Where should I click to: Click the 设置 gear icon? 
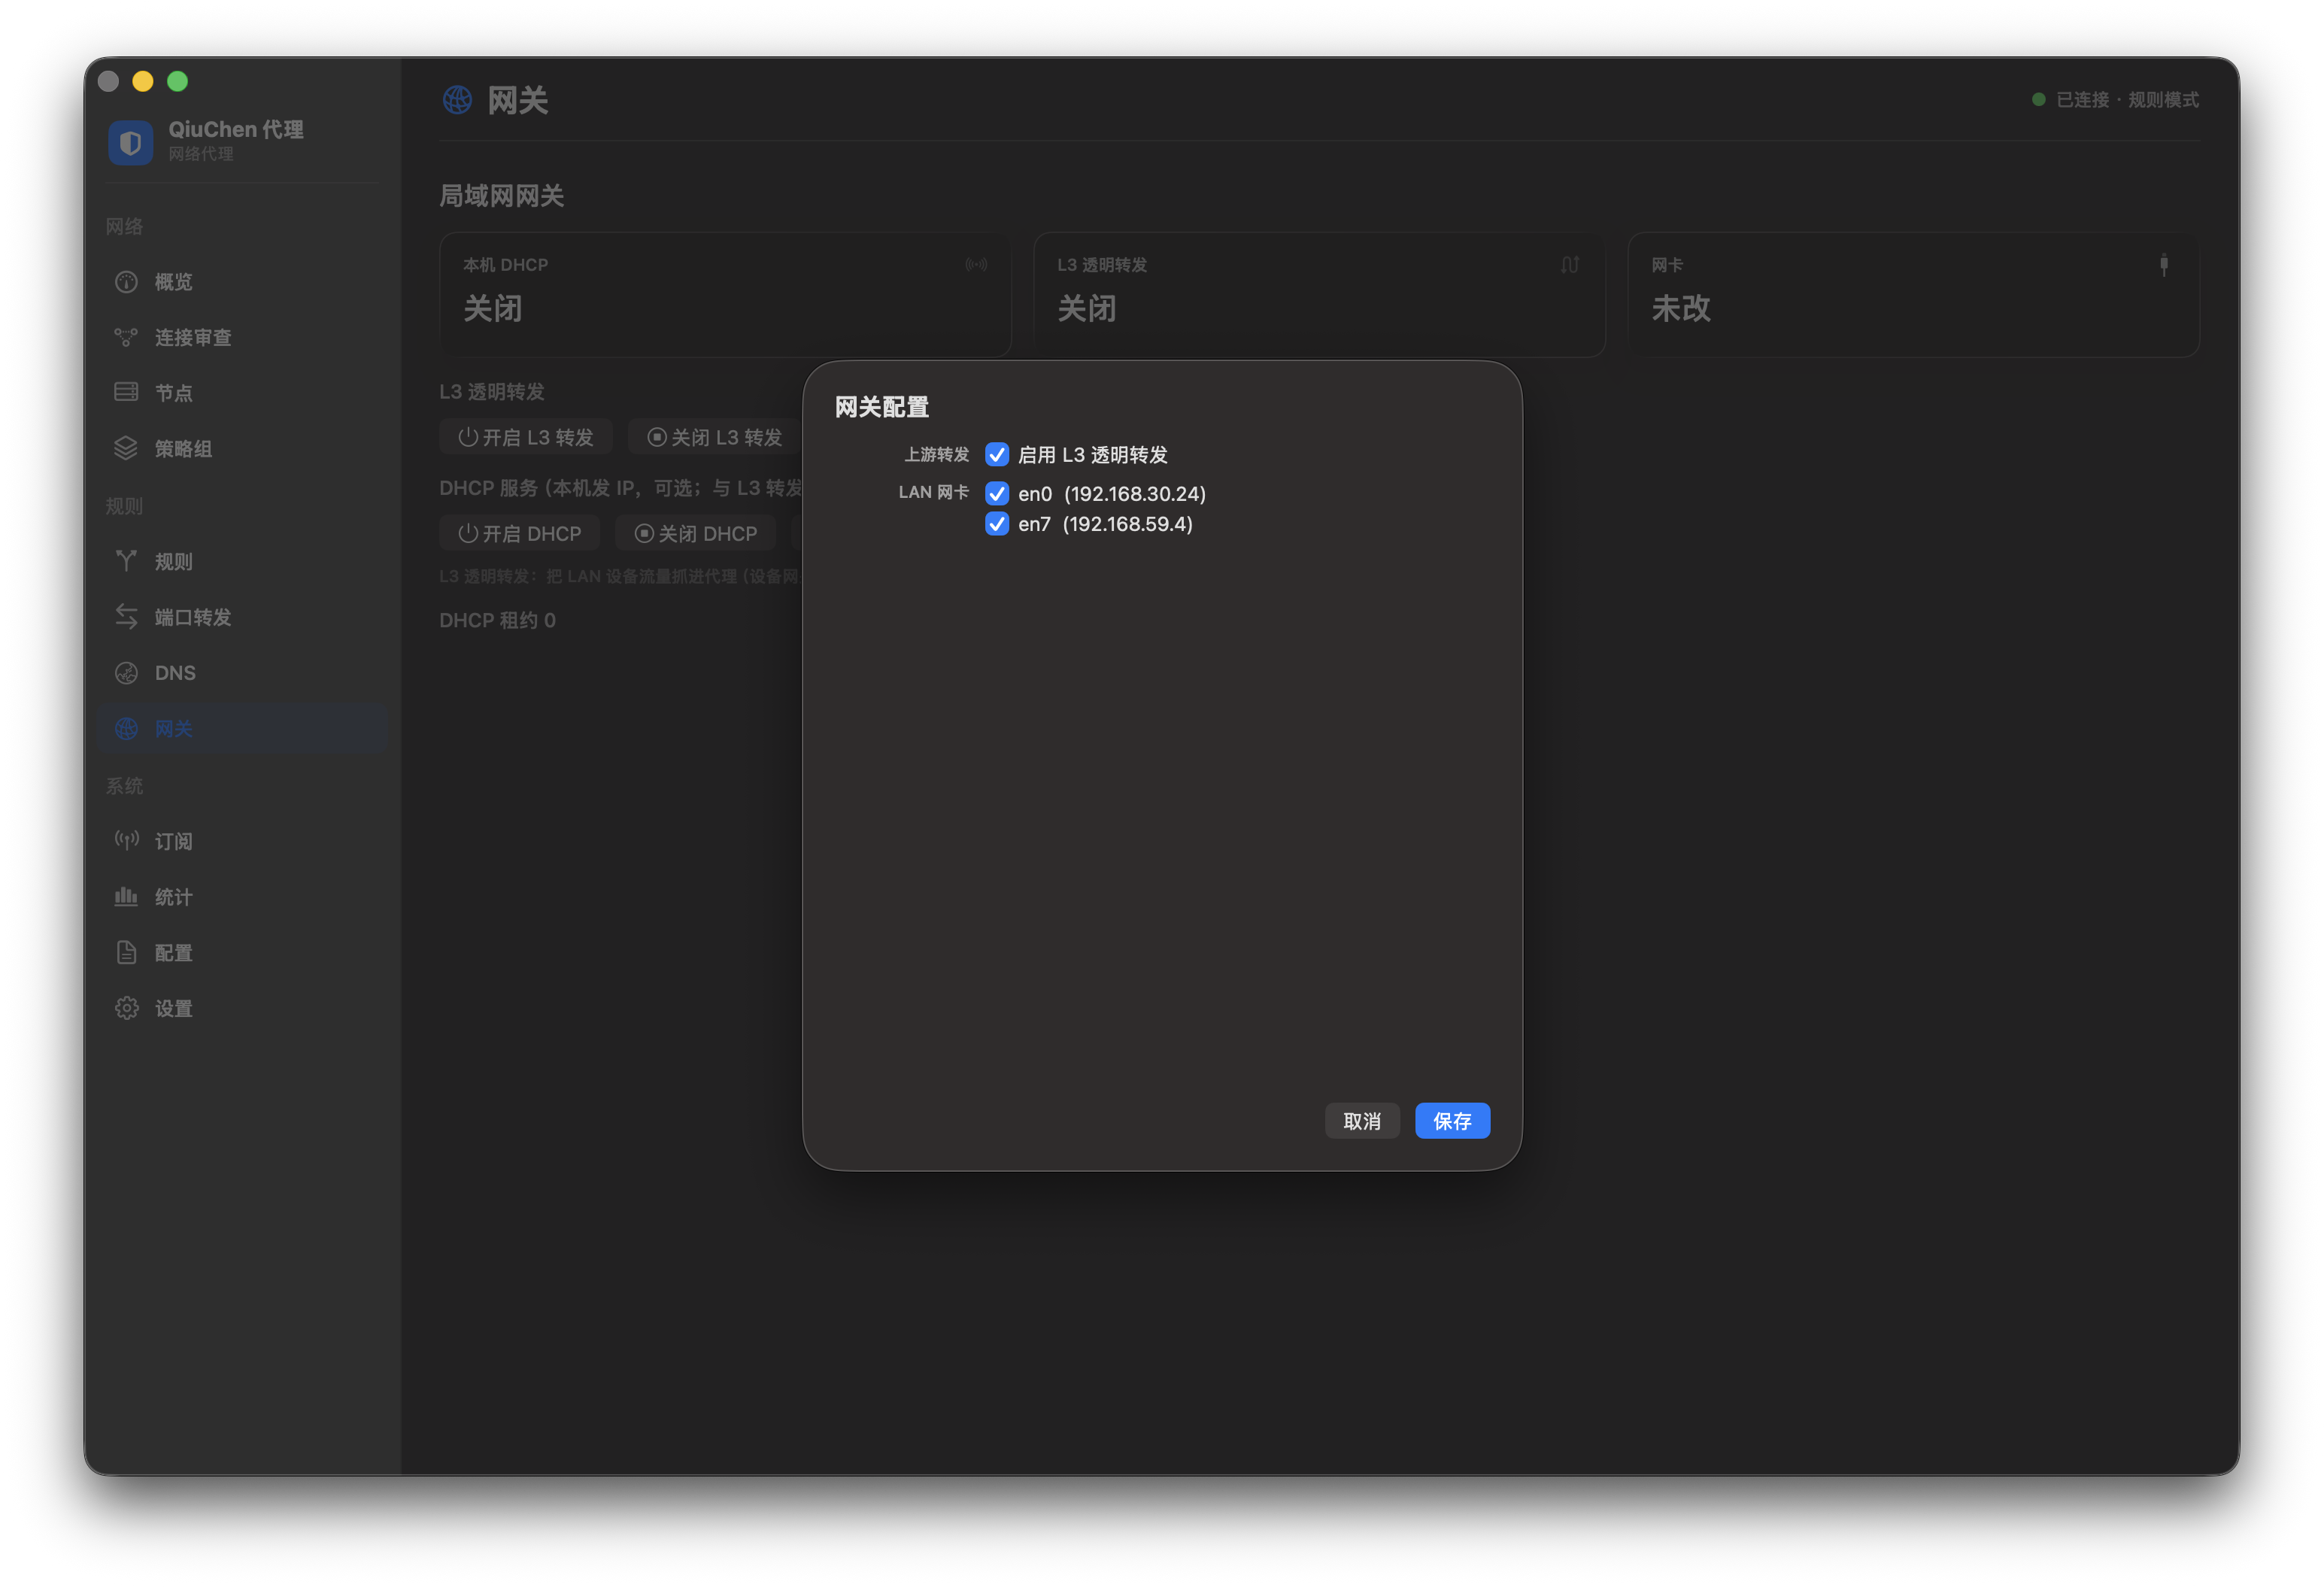point(126,1008)
